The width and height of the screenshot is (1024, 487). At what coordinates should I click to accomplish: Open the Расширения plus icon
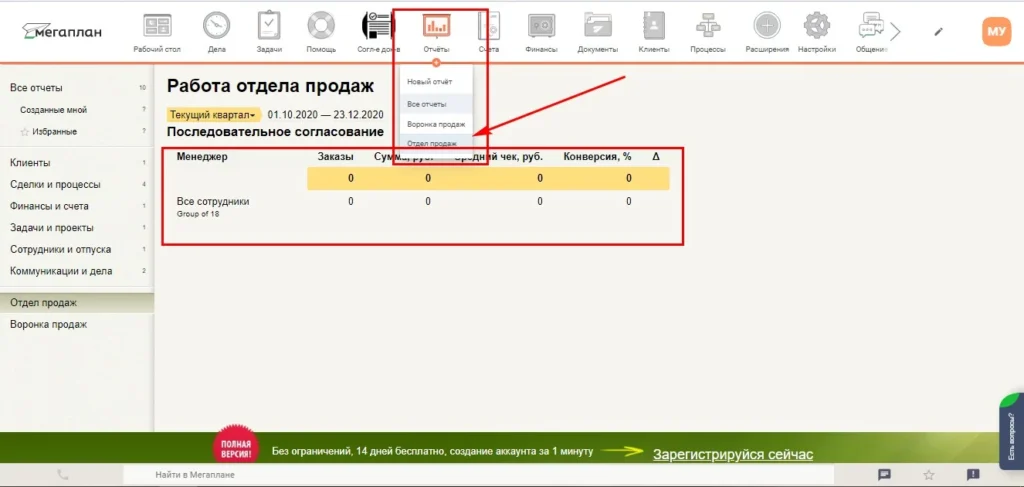click(767, 26)
